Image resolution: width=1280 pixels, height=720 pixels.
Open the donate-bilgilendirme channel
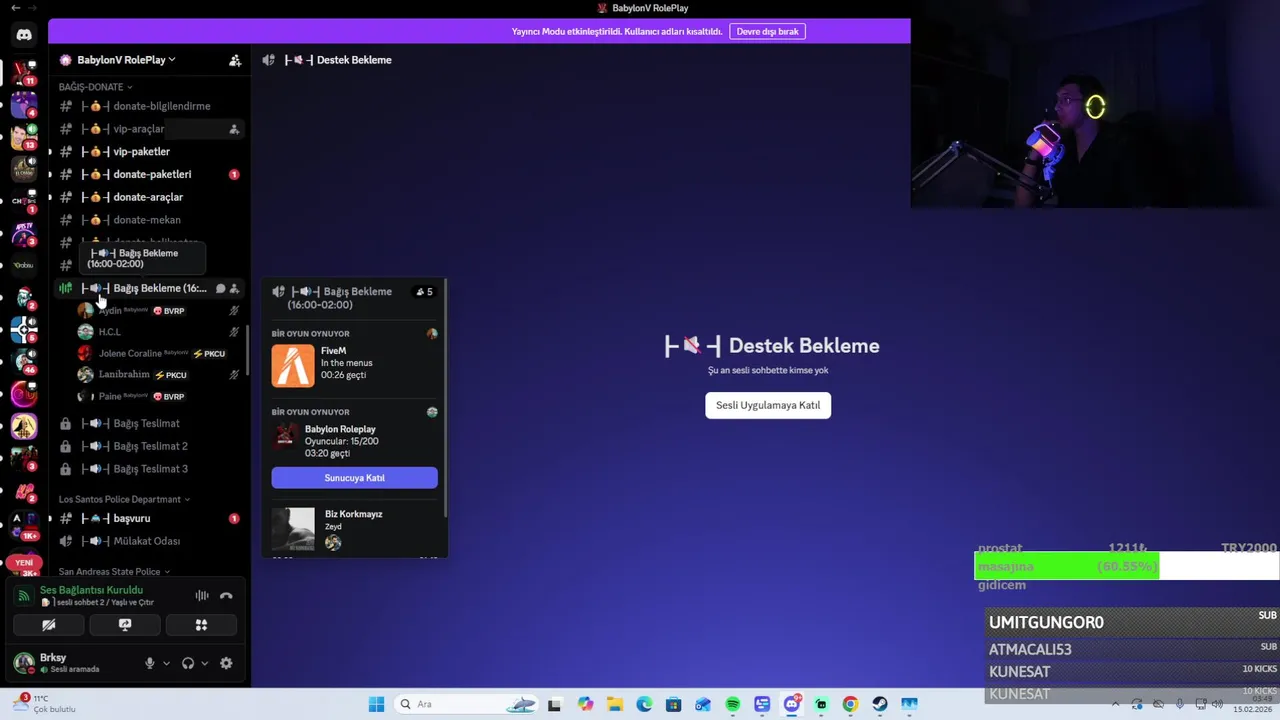click(x=148, y=106)
